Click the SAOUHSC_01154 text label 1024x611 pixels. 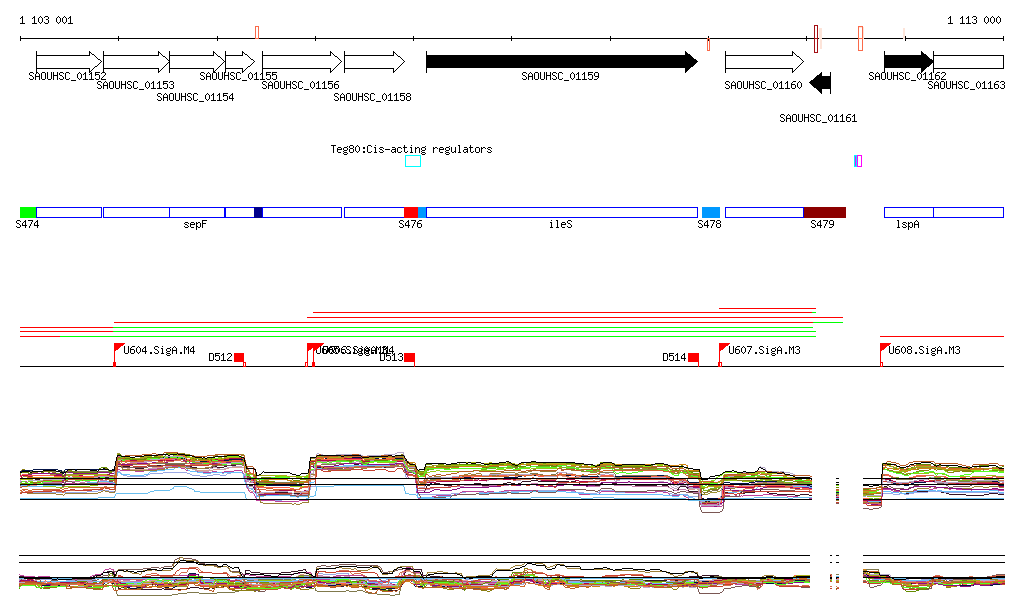click(195, 97)
